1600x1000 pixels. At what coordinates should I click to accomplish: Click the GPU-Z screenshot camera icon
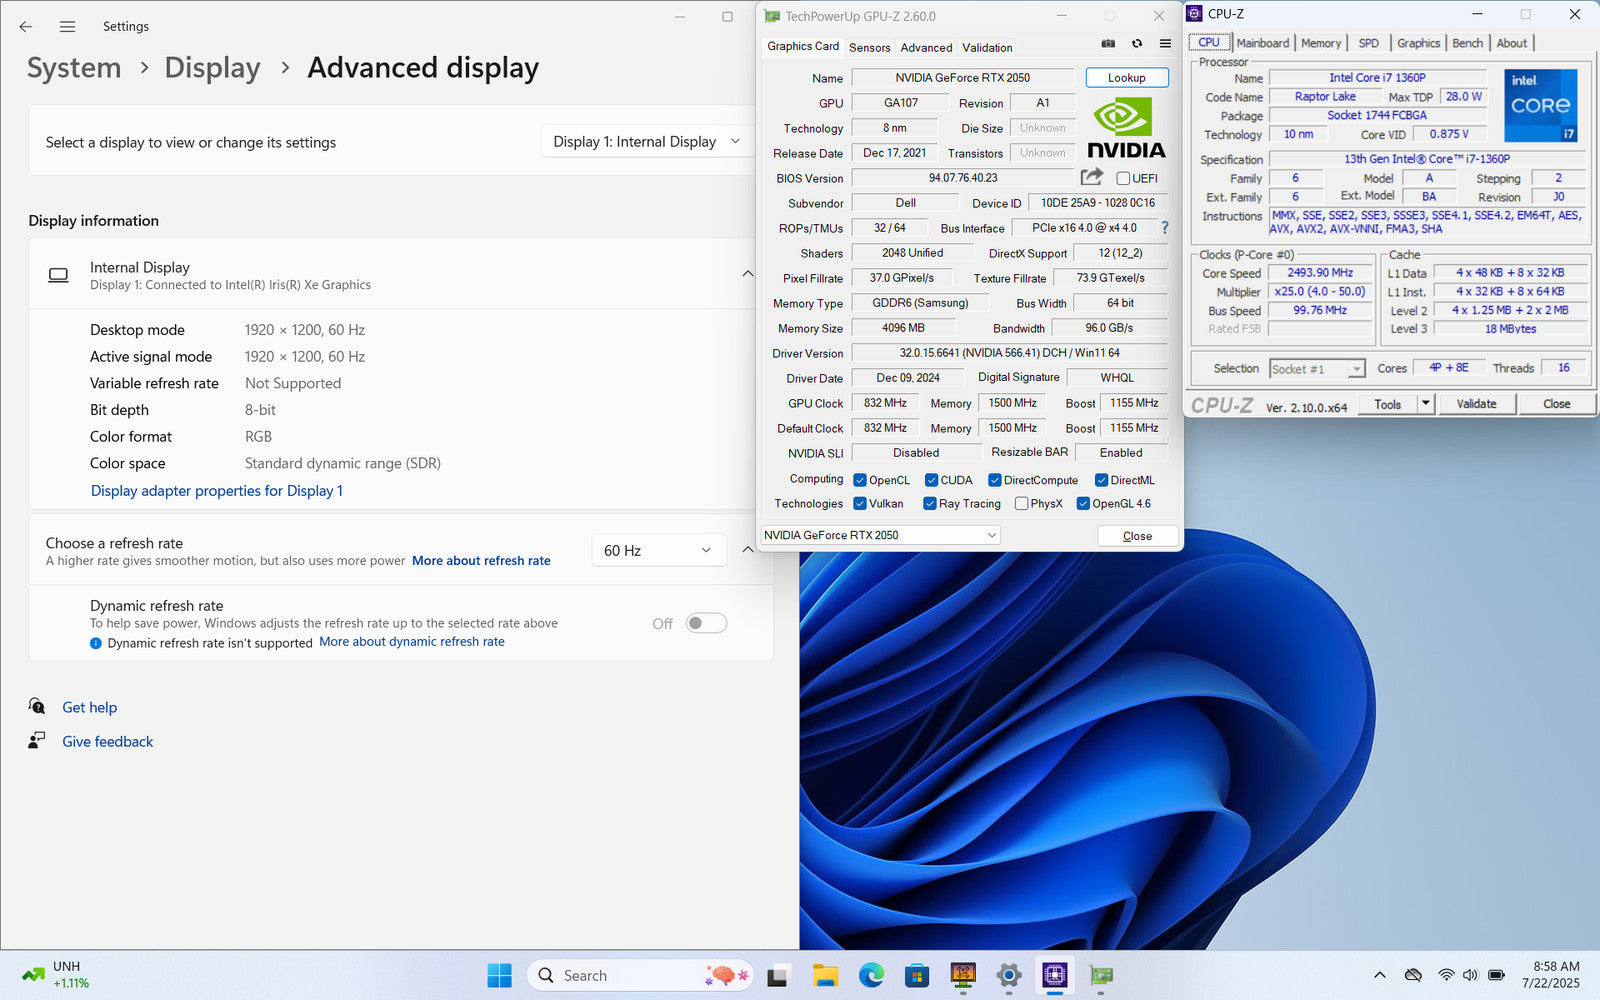click(1108, 44)
